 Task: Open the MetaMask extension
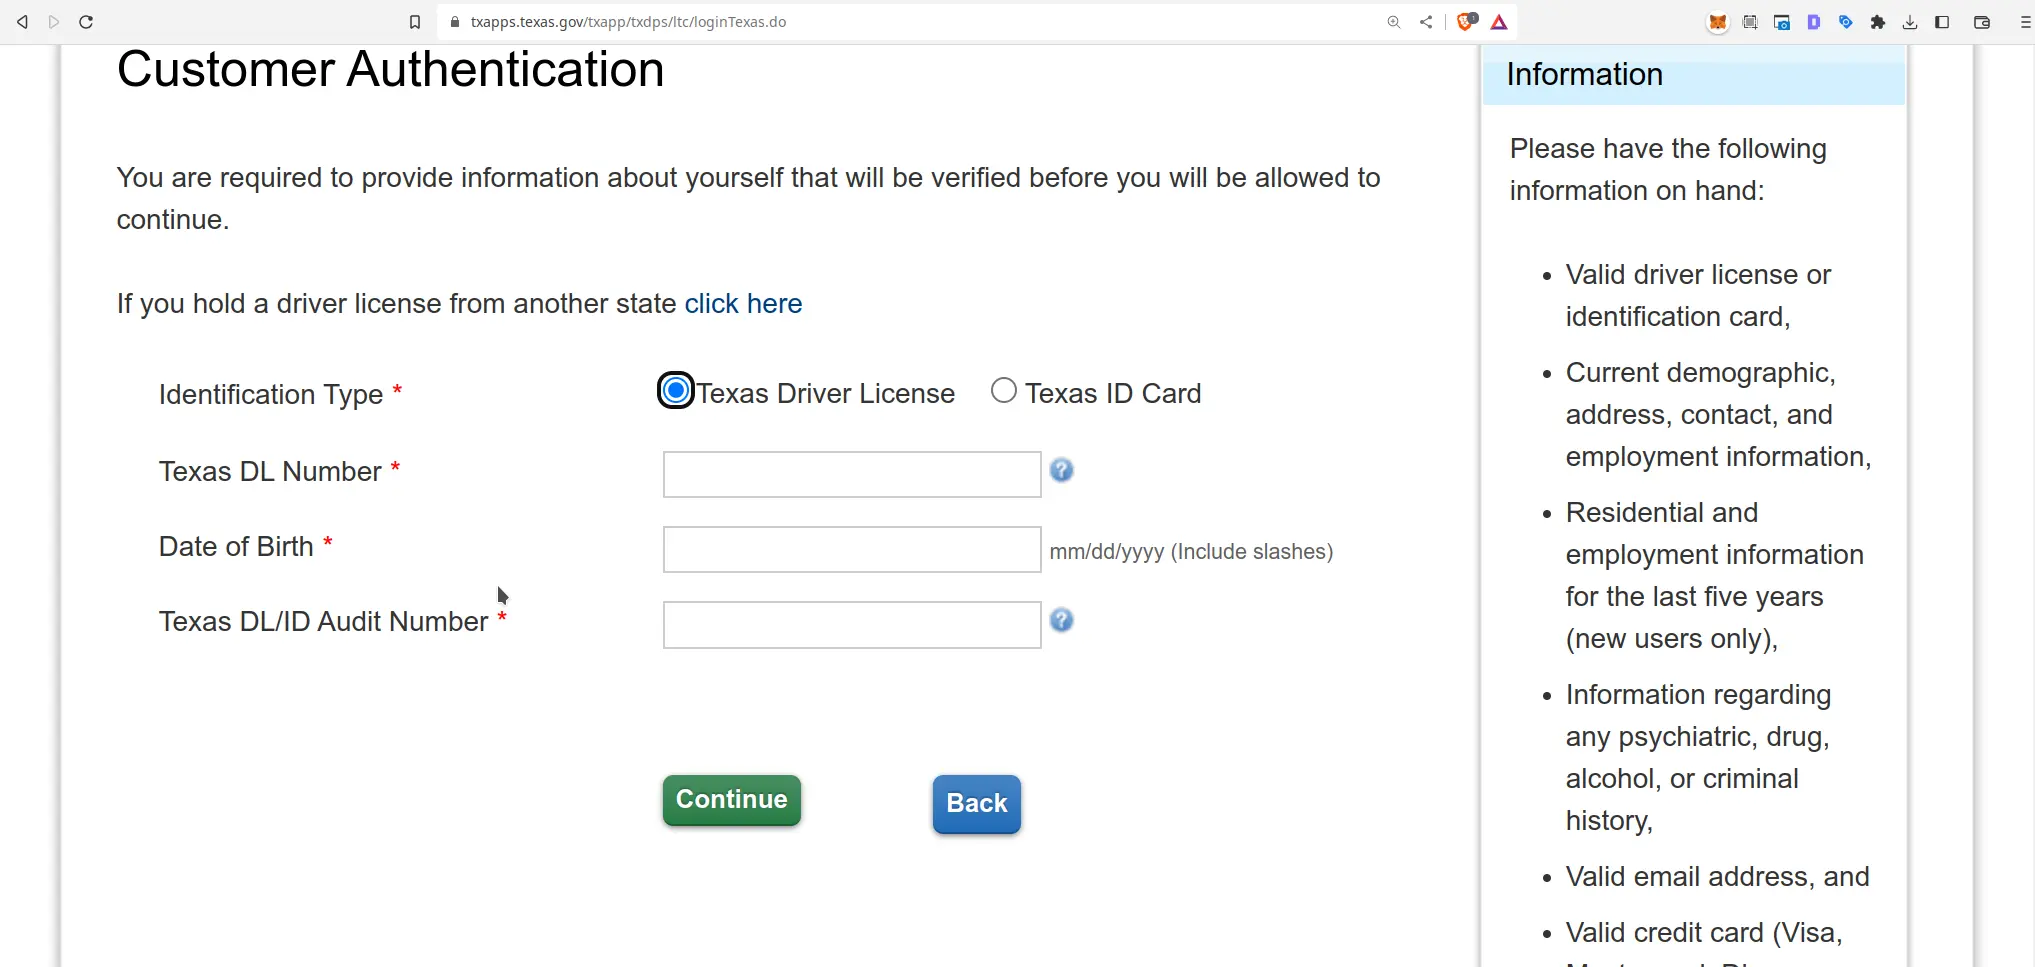[1718, 21]
